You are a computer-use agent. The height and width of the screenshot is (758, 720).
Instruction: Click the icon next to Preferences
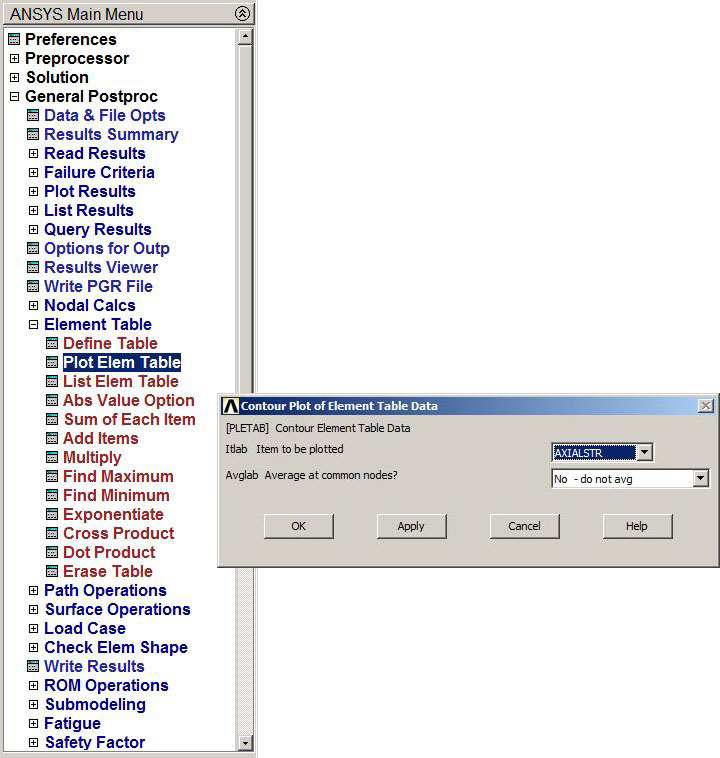point(14,40)
